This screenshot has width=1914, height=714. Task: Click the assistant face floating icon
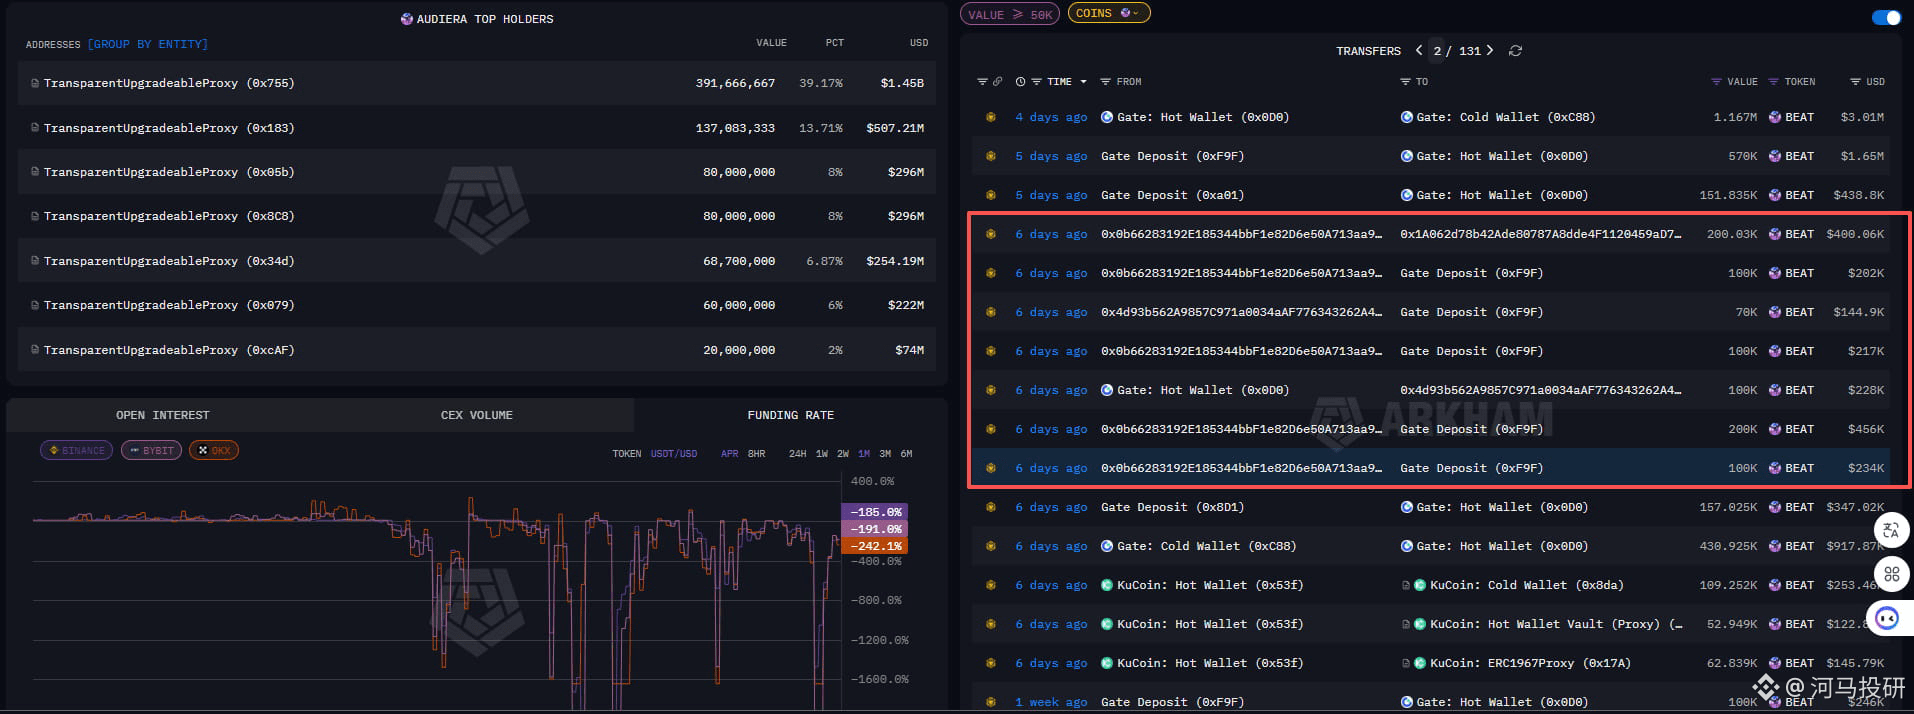pos(1888,618)
